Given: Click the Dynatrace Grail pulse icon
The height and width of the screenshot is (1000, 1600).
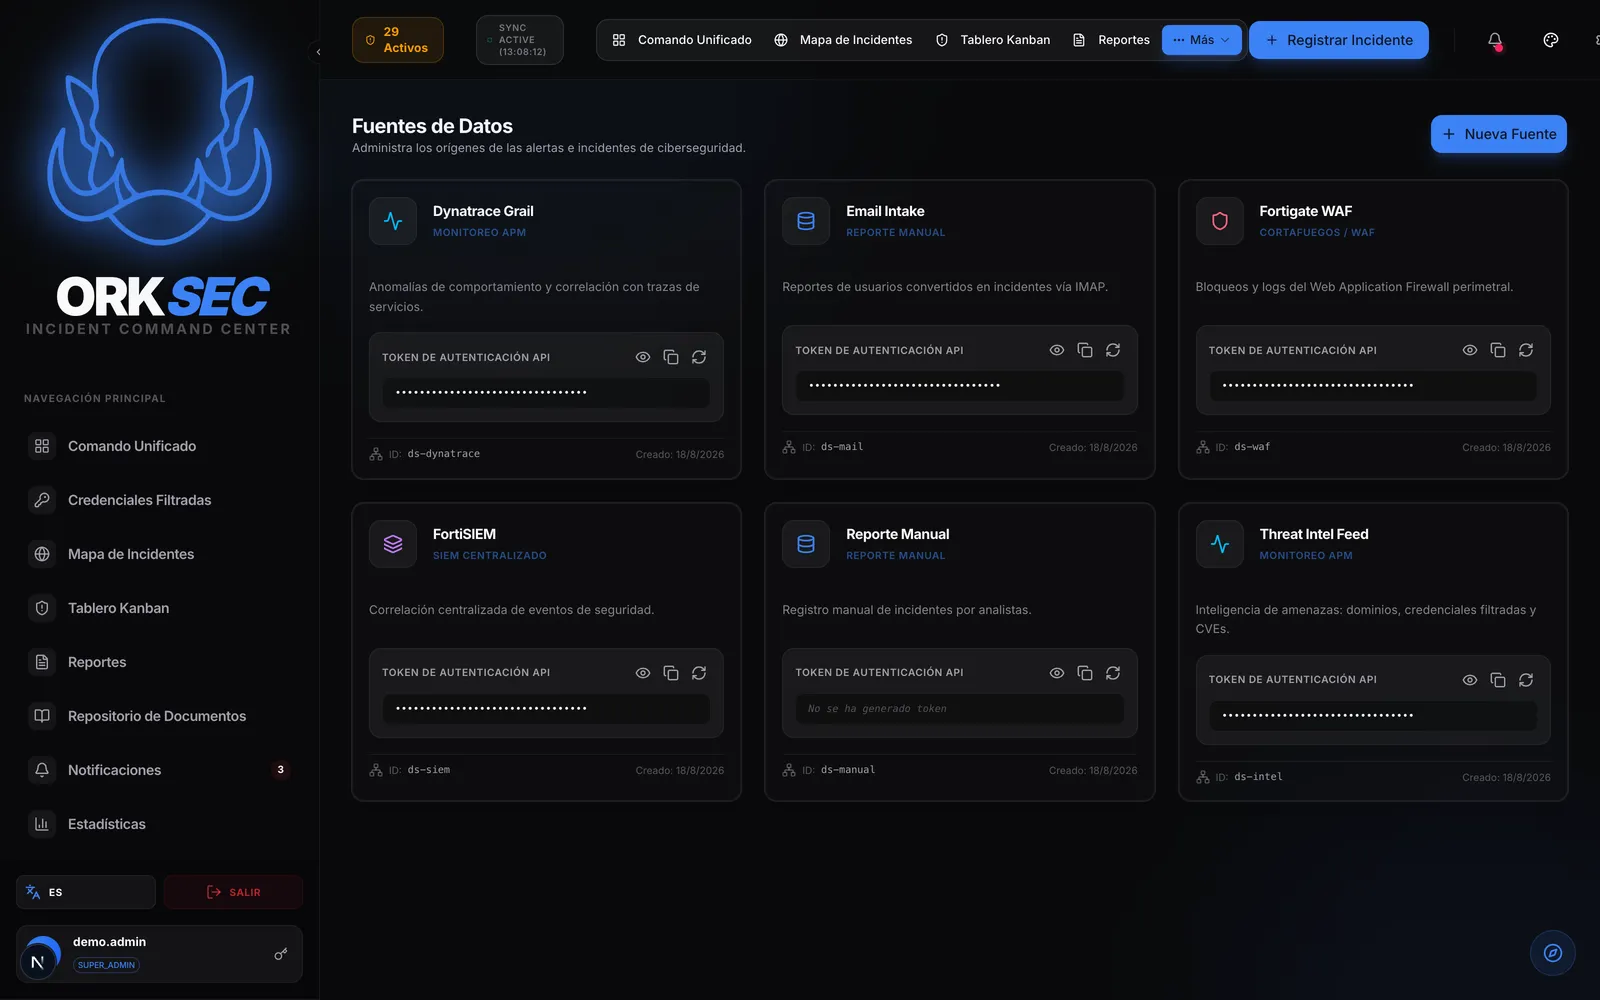Looking at the screenshot, I should pos(393,221).
